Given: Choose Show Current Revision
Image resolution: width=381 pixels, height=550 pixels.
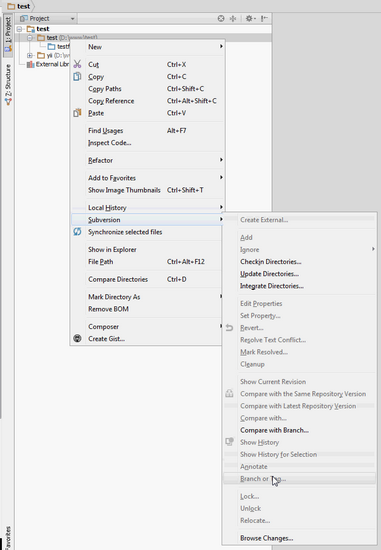Looking at the screenshot, I should pos(273,382).
